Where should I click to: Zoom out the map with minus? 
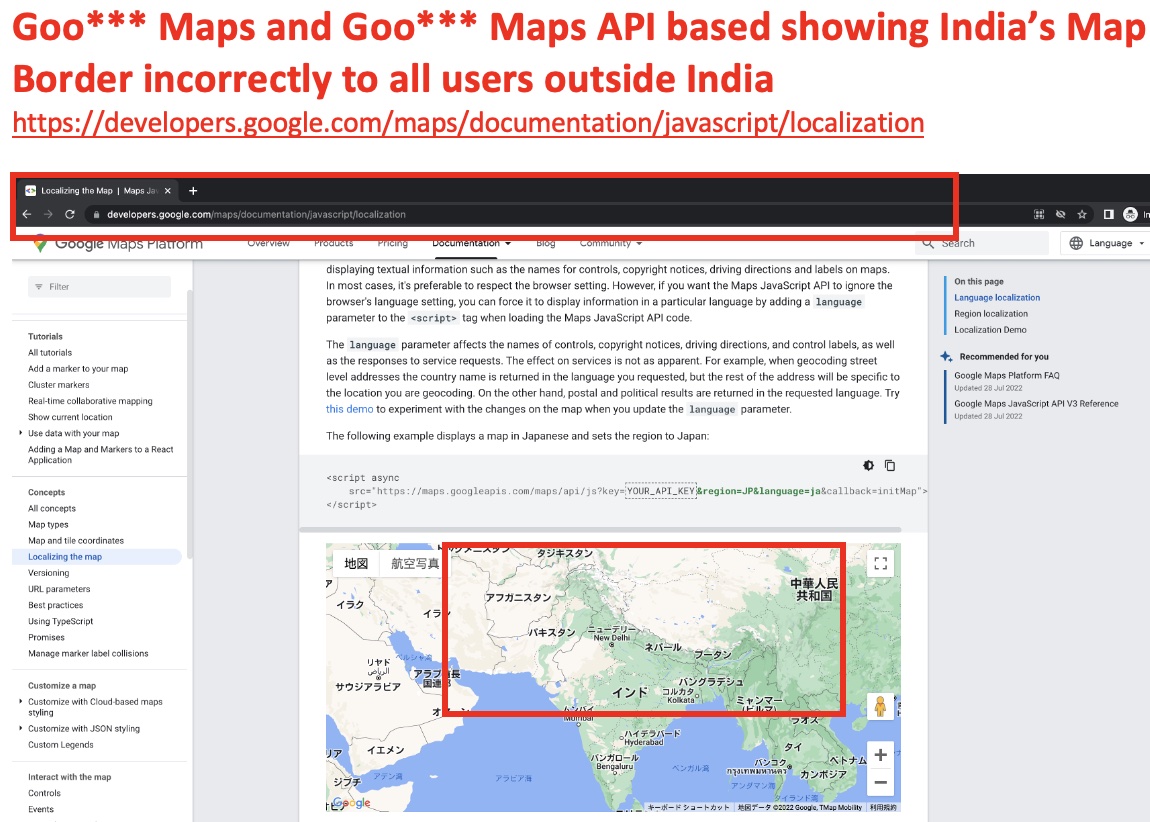click(881, 782)
